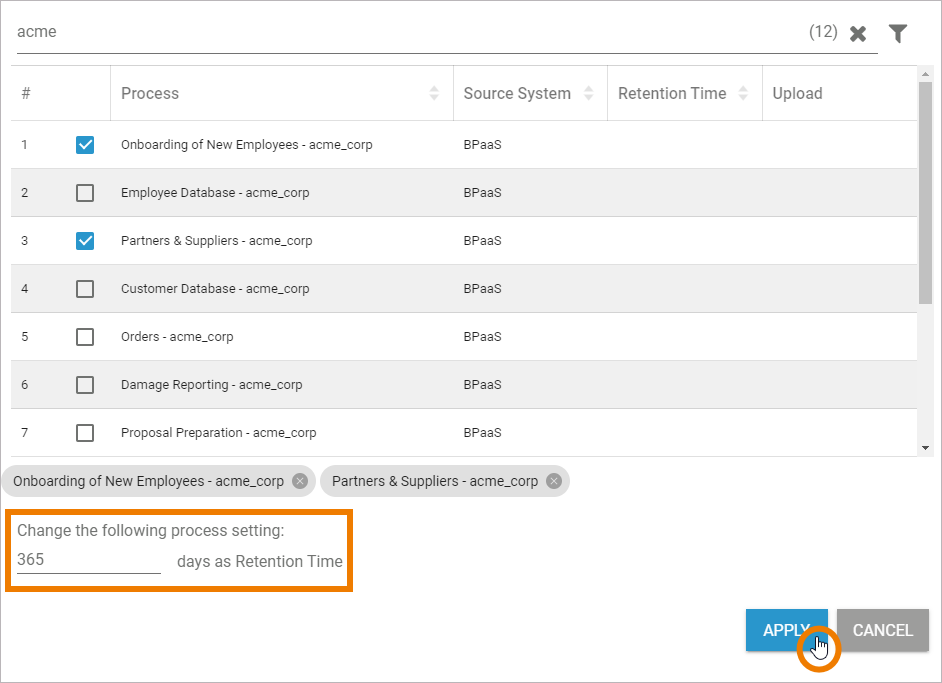Tick the Orders row checkbox
Viewport: 942px width, 683px height.
85,337
